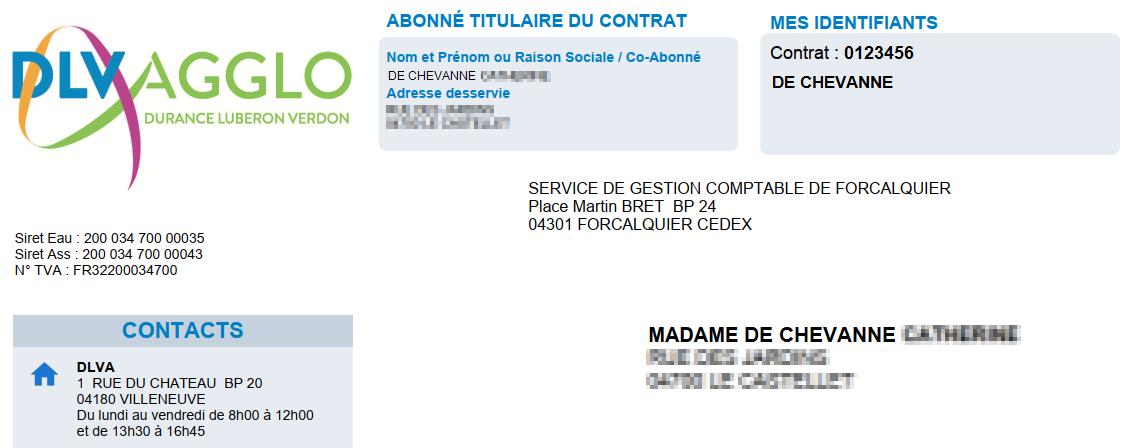Click the 04301 FORCALQUIER CEDEX line

click(x=640, y=224)
